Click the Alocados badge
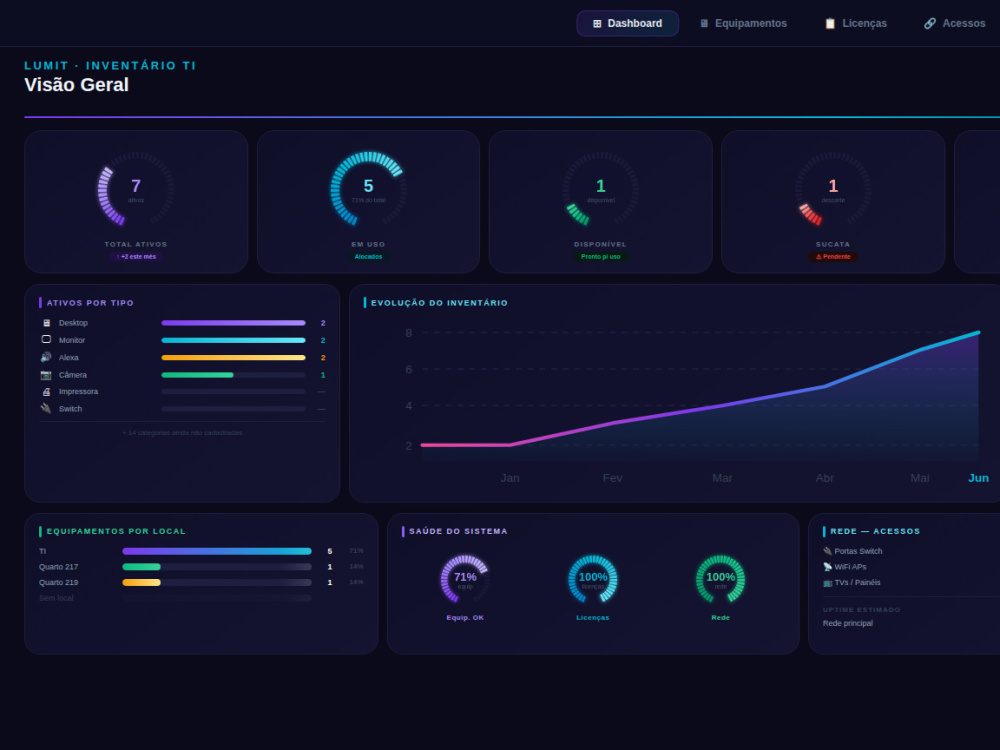The height and width of the screenshot is (750, 1000). 368,256
